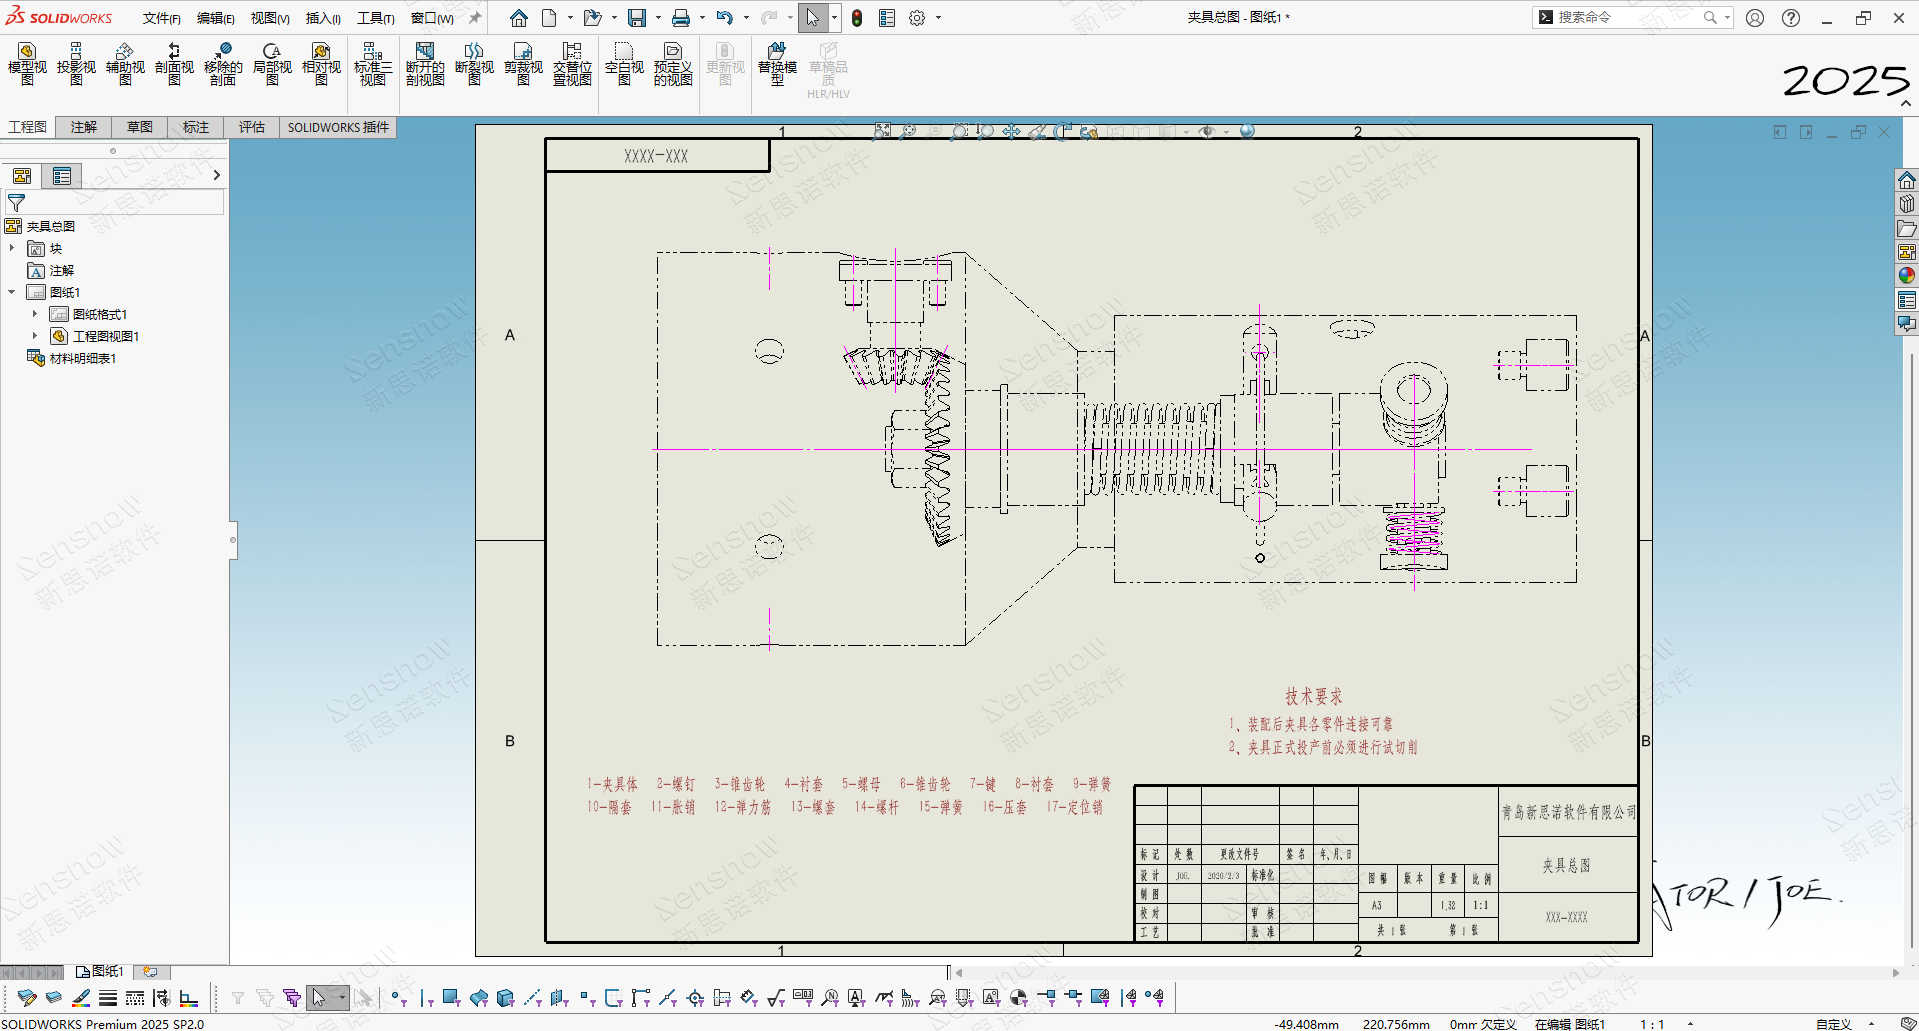1919x1031 pixels.
Task: Toggle the pin beside the 窗口 menu
Action: click(475, 18)
